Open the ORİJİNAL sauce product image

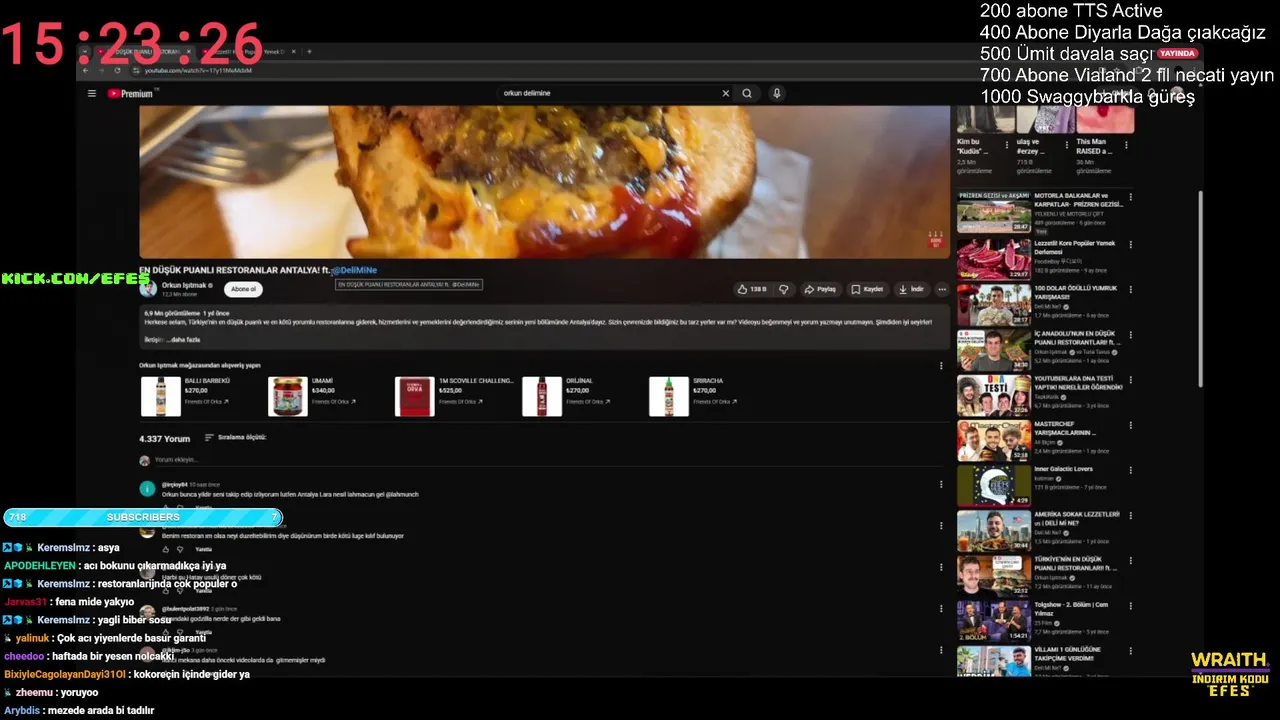(x=541, y=396)
